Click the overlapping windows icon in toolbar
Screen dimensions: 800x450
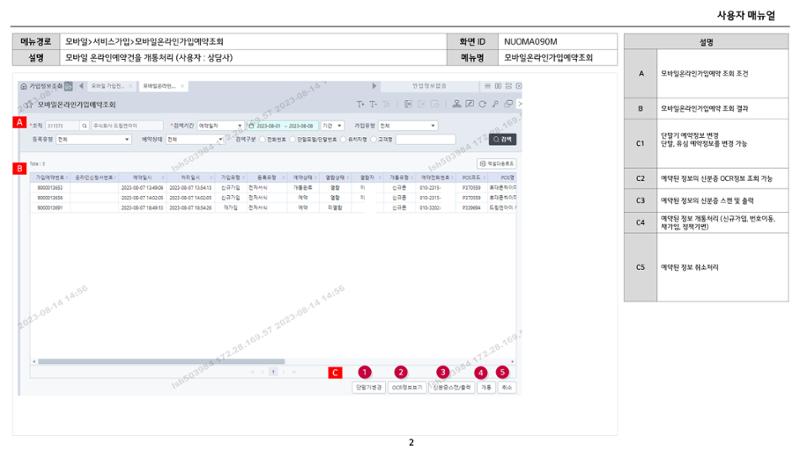click(x=508, y=104)
